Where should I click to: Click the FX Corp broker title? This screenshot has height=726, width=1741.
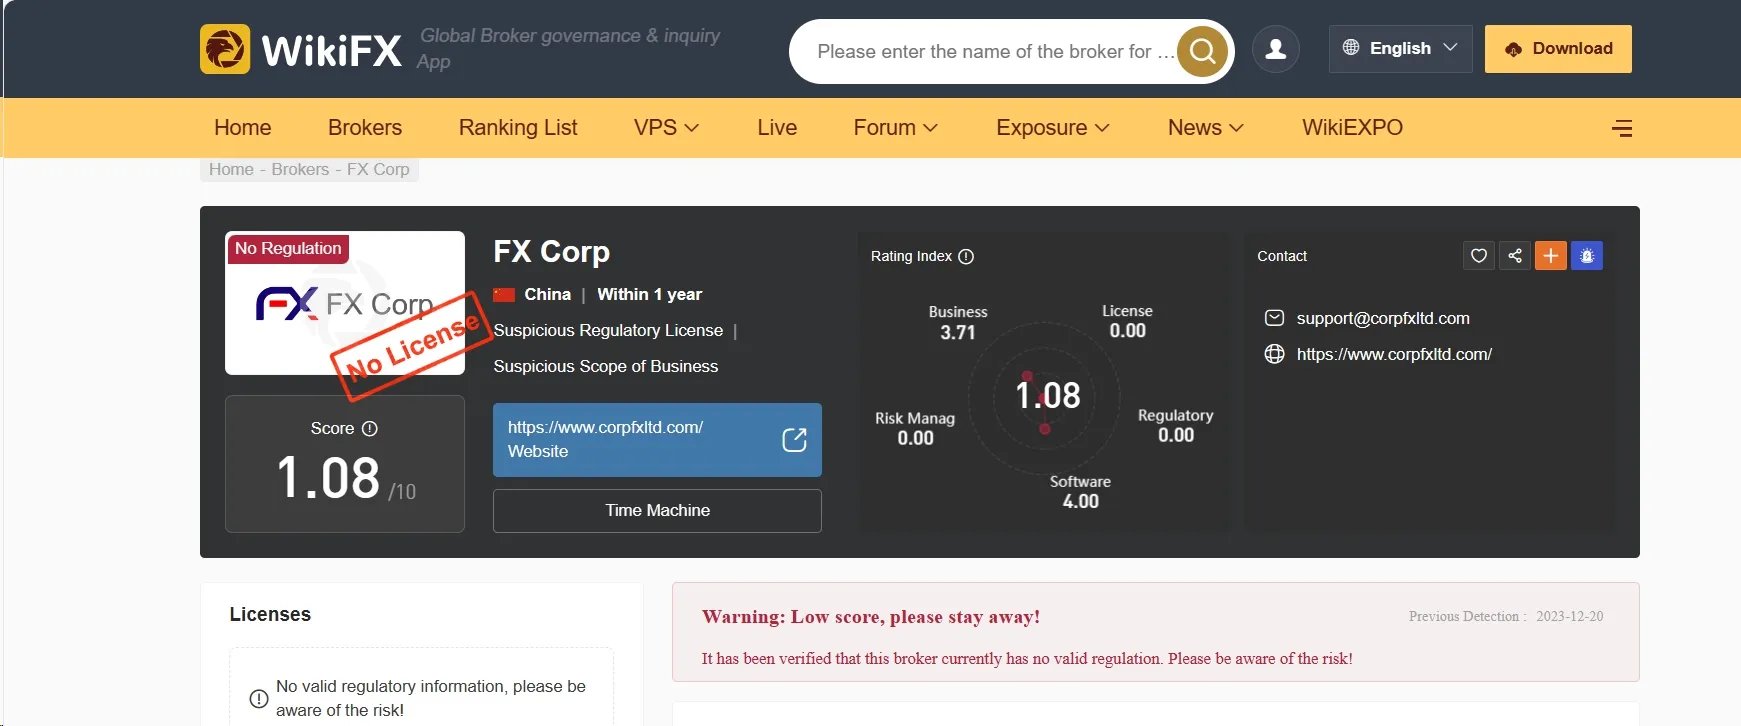pos(551,252)
